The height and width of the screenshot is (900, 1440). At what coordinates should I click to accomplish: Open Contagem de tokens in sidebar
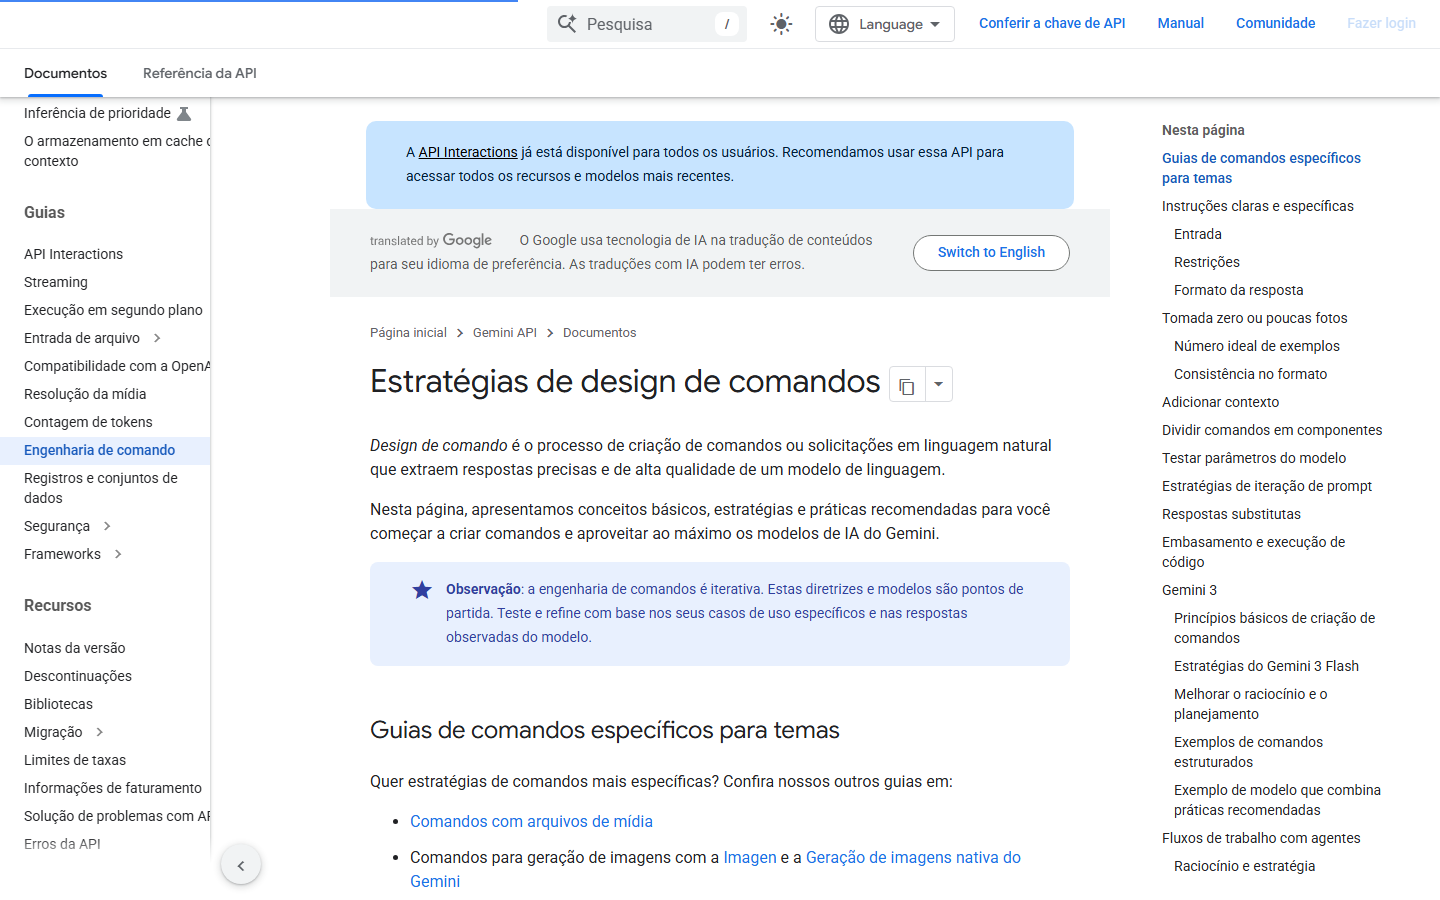tap(88, 422)
